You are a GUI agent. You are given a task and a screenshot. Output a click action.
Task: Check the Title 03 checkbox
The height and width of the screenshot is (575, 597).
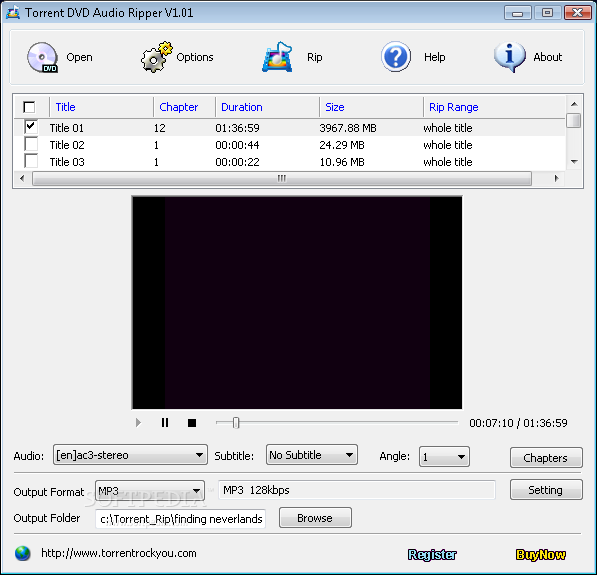[x=31, y=161]
